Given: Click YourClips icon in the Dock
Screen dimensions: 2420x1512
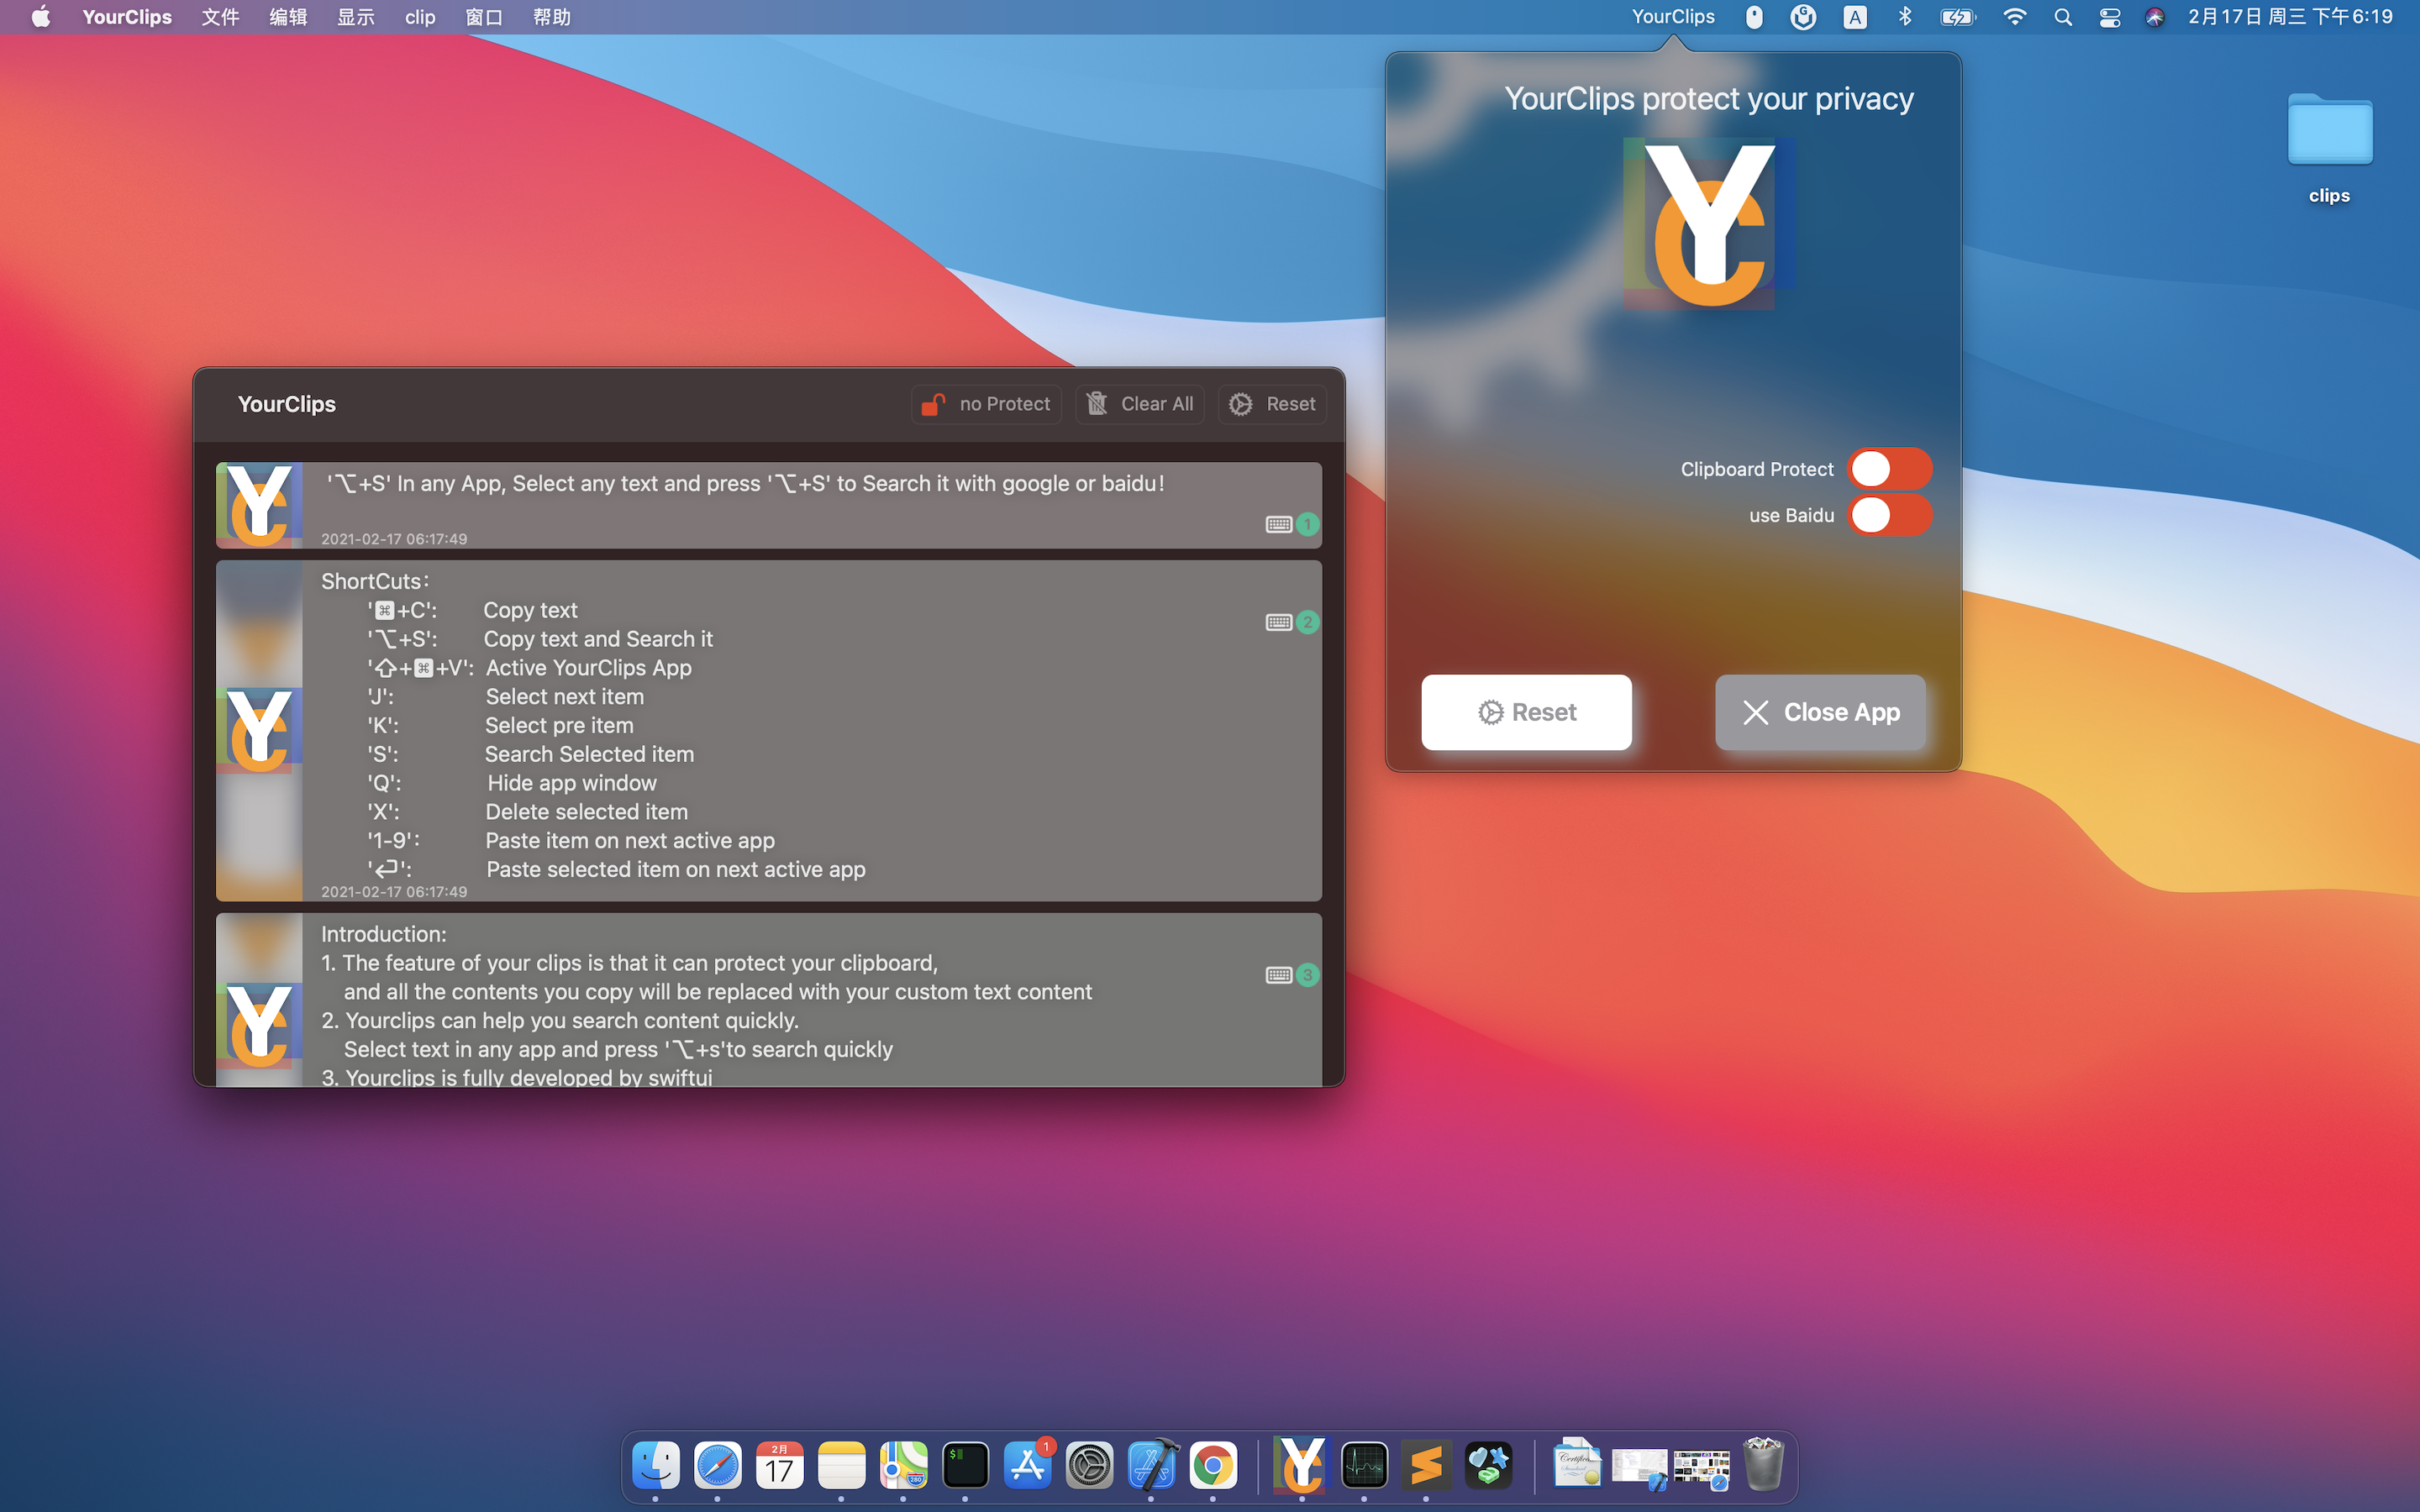Looking at the screenshot, I should [1301, 1466].
